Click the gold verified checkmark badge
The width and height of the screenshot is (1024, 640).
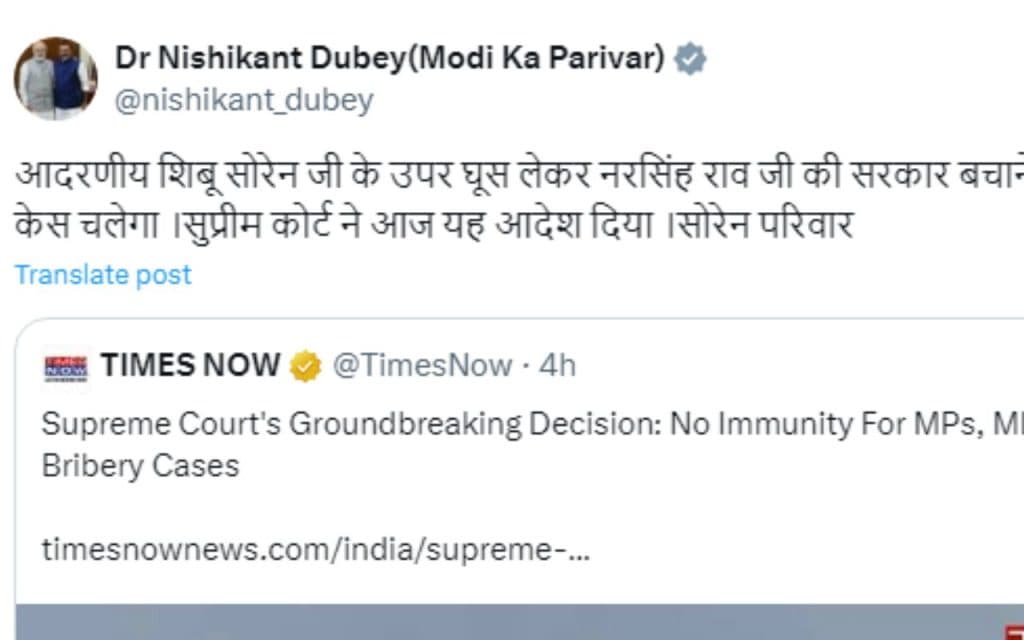305,367
